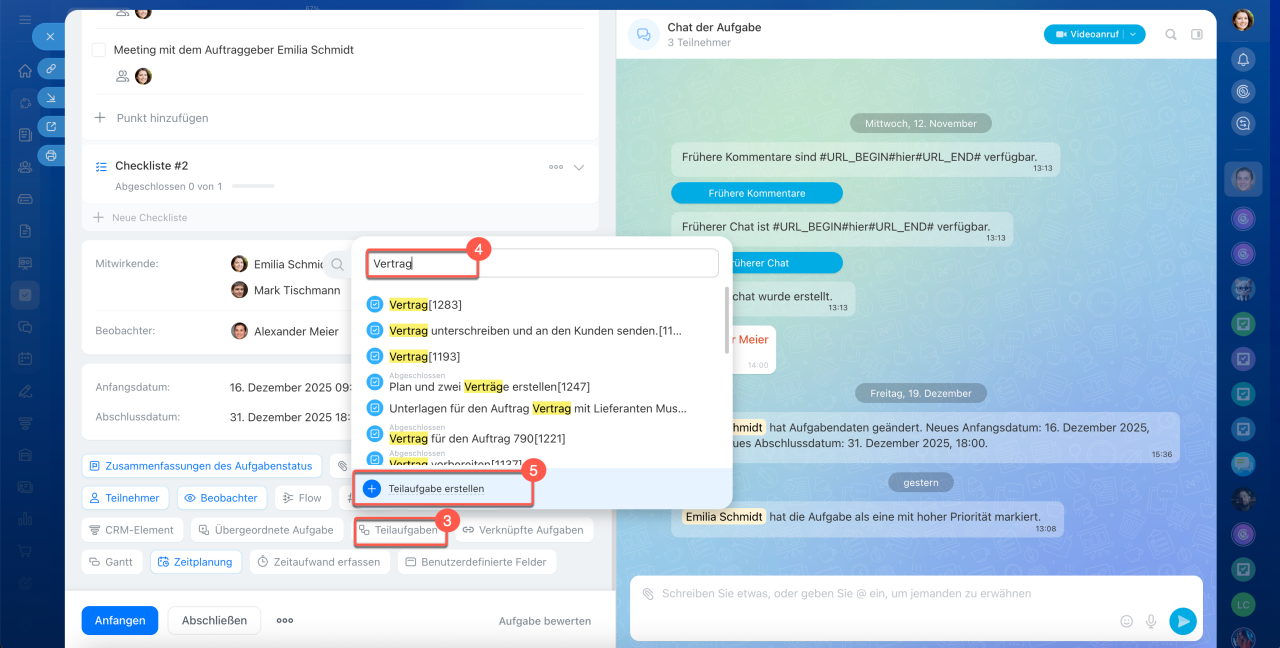This screenshot has height=648, width=1280.
Task: Open the Checkliste #2 three-dot menu
Action: pyautogui.click(x=556, y=167)
